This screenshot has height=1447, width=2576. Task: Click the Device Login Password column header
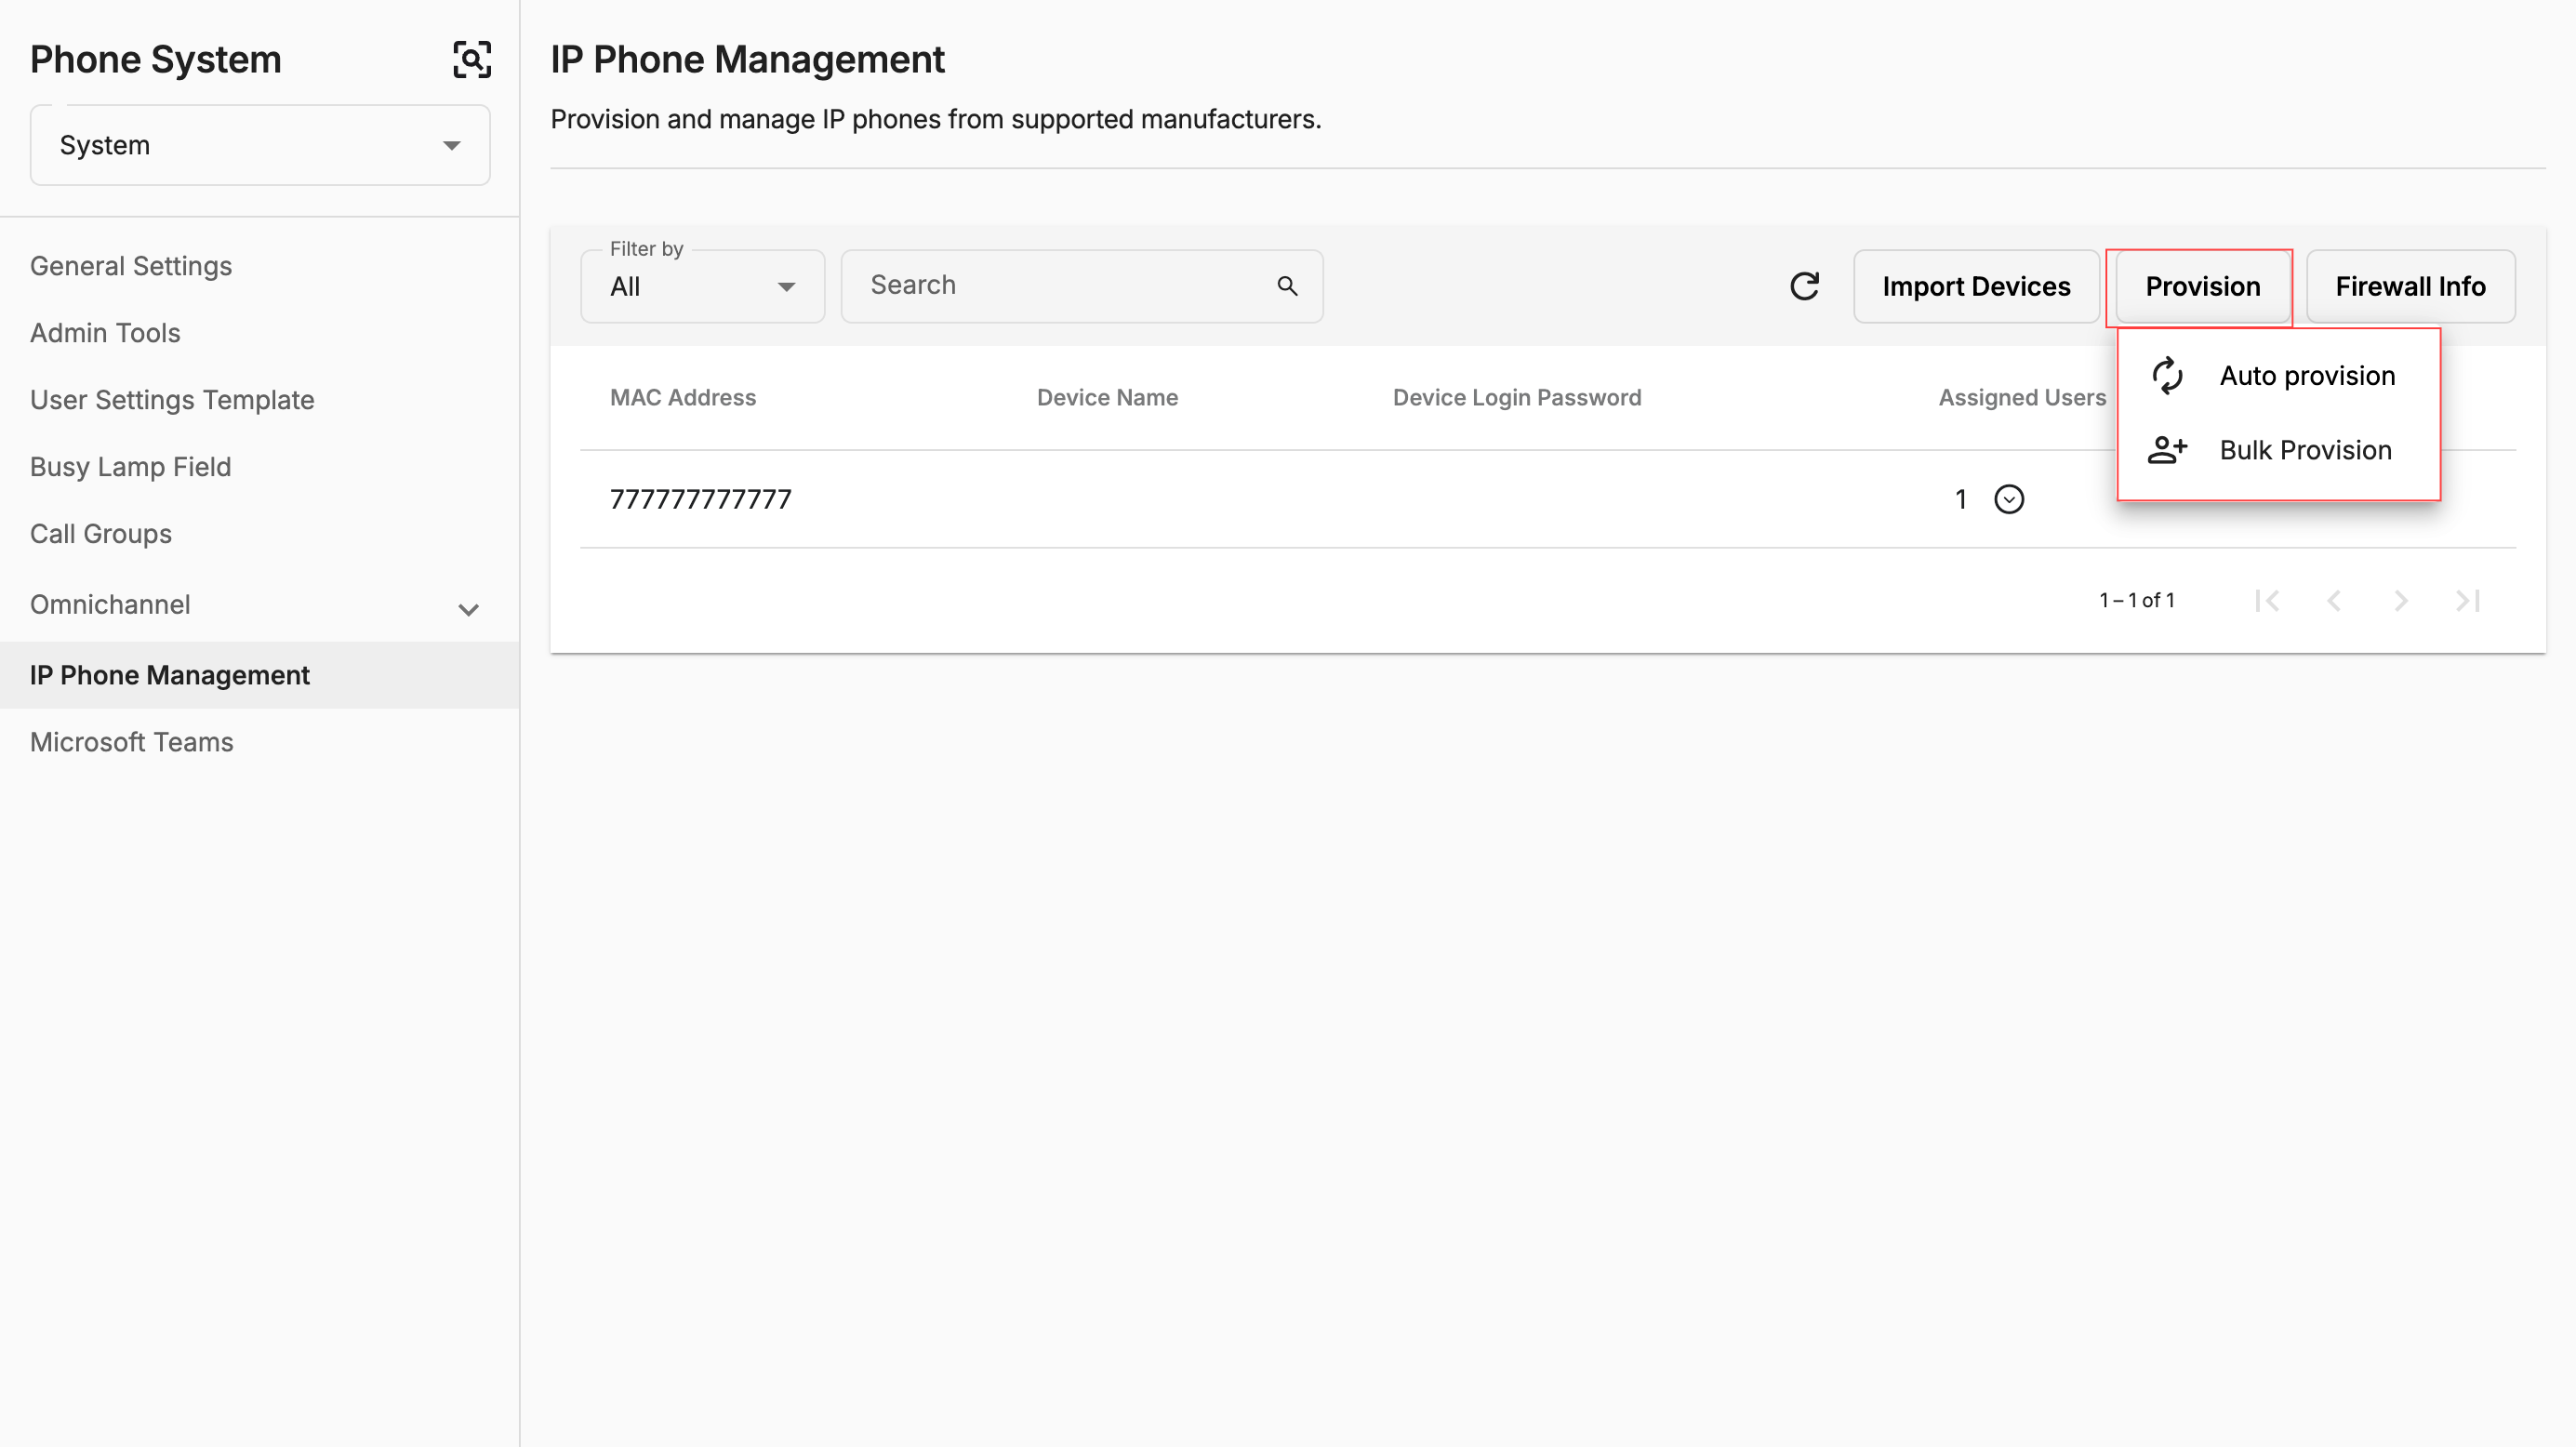click(x=1517, y=398)
